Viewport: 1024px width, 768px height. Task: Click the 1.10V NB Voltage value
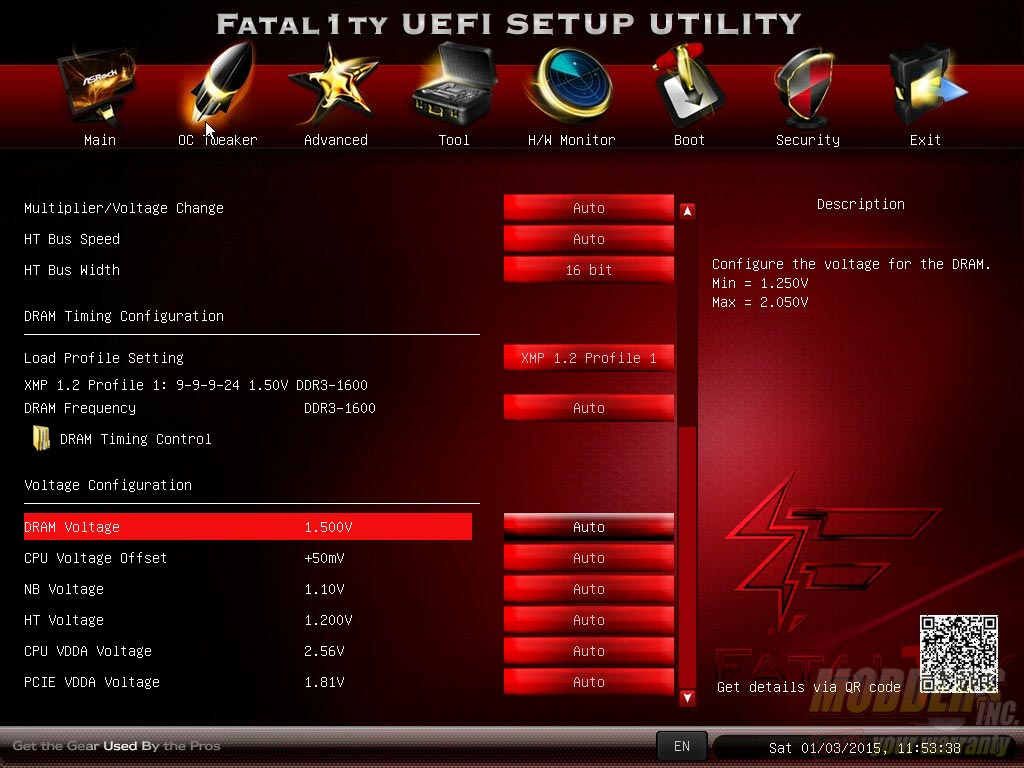[x=324, y=589]
